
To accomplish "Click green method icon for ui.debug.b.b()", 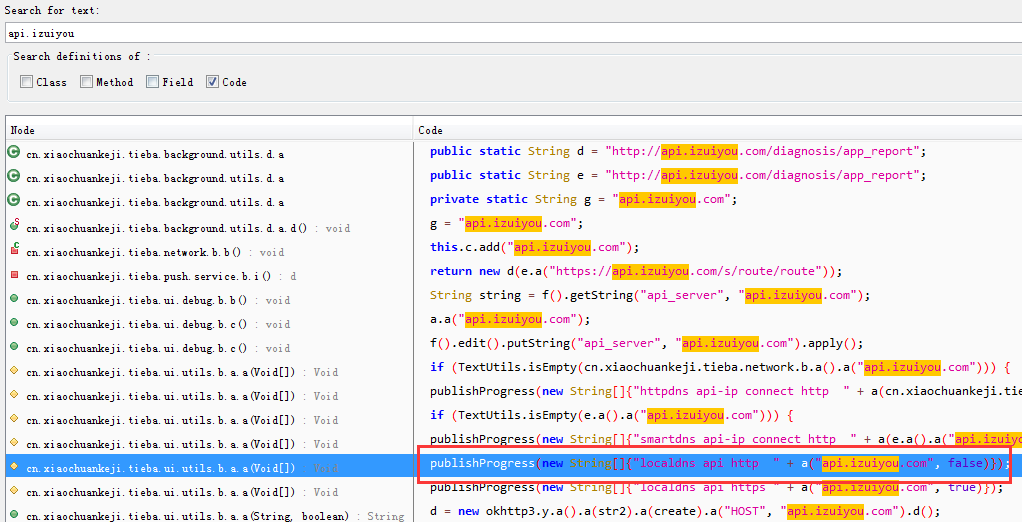I will (x=14, y=298).
